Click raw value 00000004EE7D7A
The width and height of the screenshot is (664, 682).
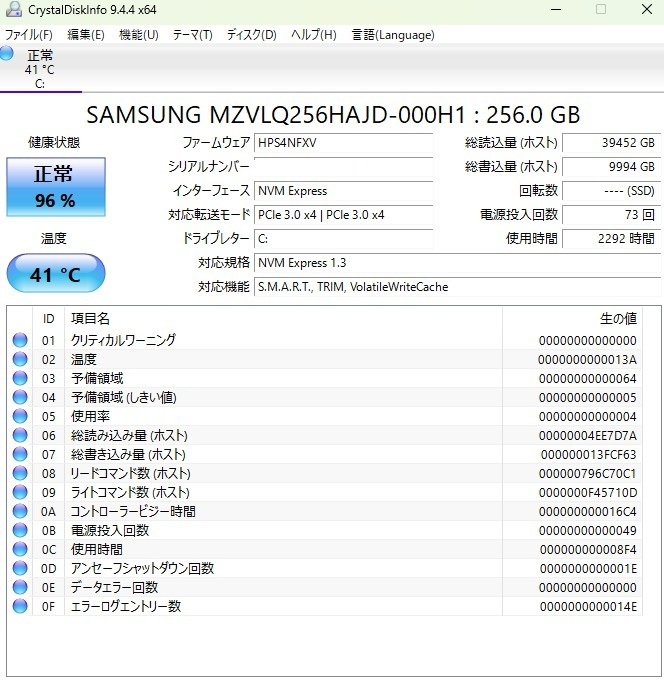[x=587, y=435]
